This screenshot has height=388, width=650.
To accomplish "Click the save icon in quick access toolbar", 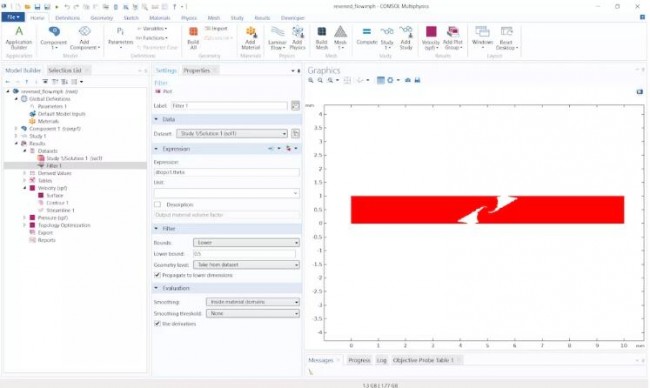I will click(37, 7).
